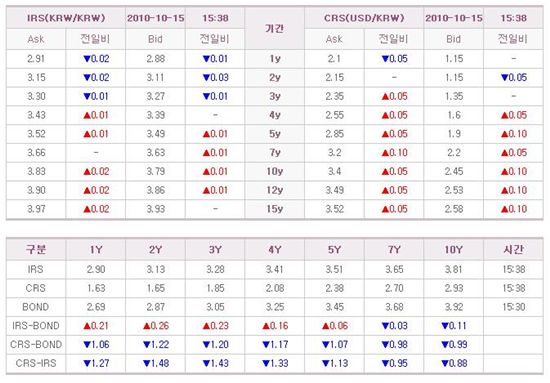This screenshot has height=383, width=550.
Task: Select the 10Y column header in lower table
Action: (x=454, y=250)
